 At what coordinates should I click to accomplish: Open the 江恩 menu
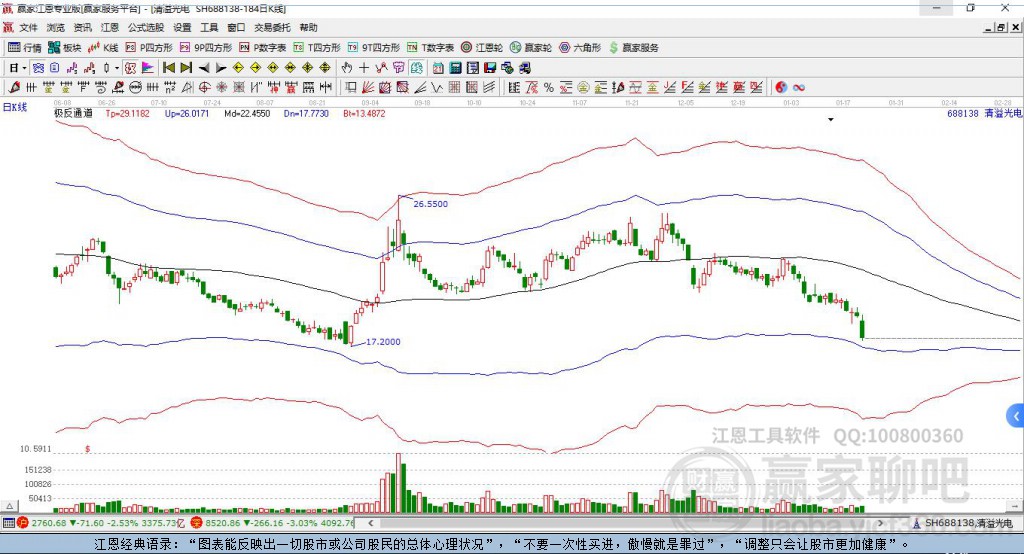pyautogui.click(x=110, y=27)
